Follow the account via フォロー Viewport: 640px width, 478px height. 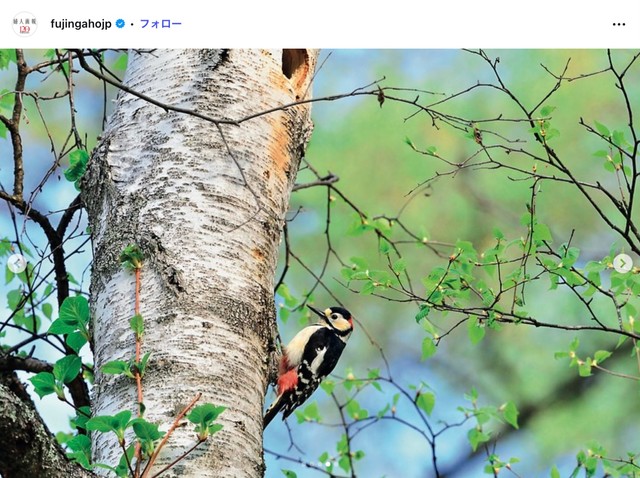tap(160, 24)
